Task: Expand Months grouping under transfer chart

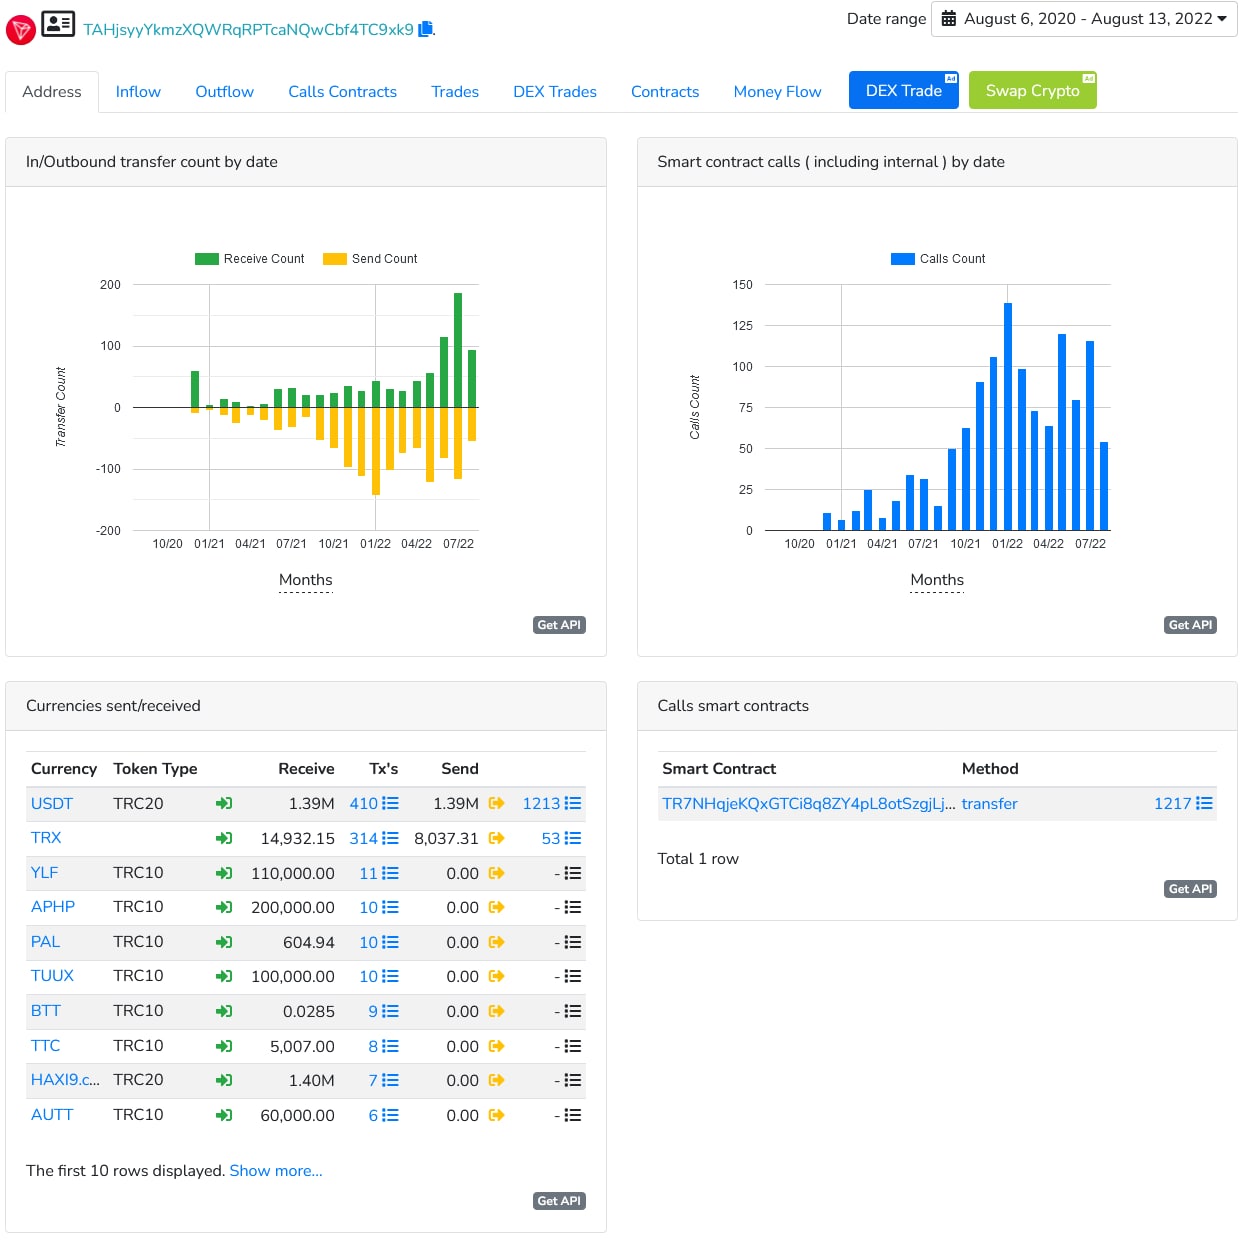Action: click(x=305, y=580)
